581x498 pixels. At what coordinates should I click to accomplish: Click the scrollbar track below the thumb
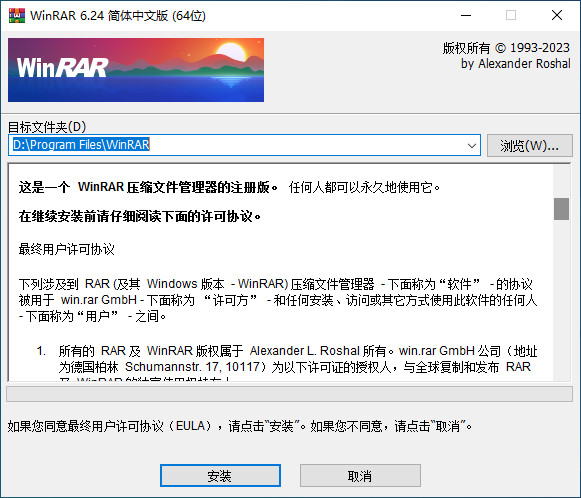(x=561, y=300)
